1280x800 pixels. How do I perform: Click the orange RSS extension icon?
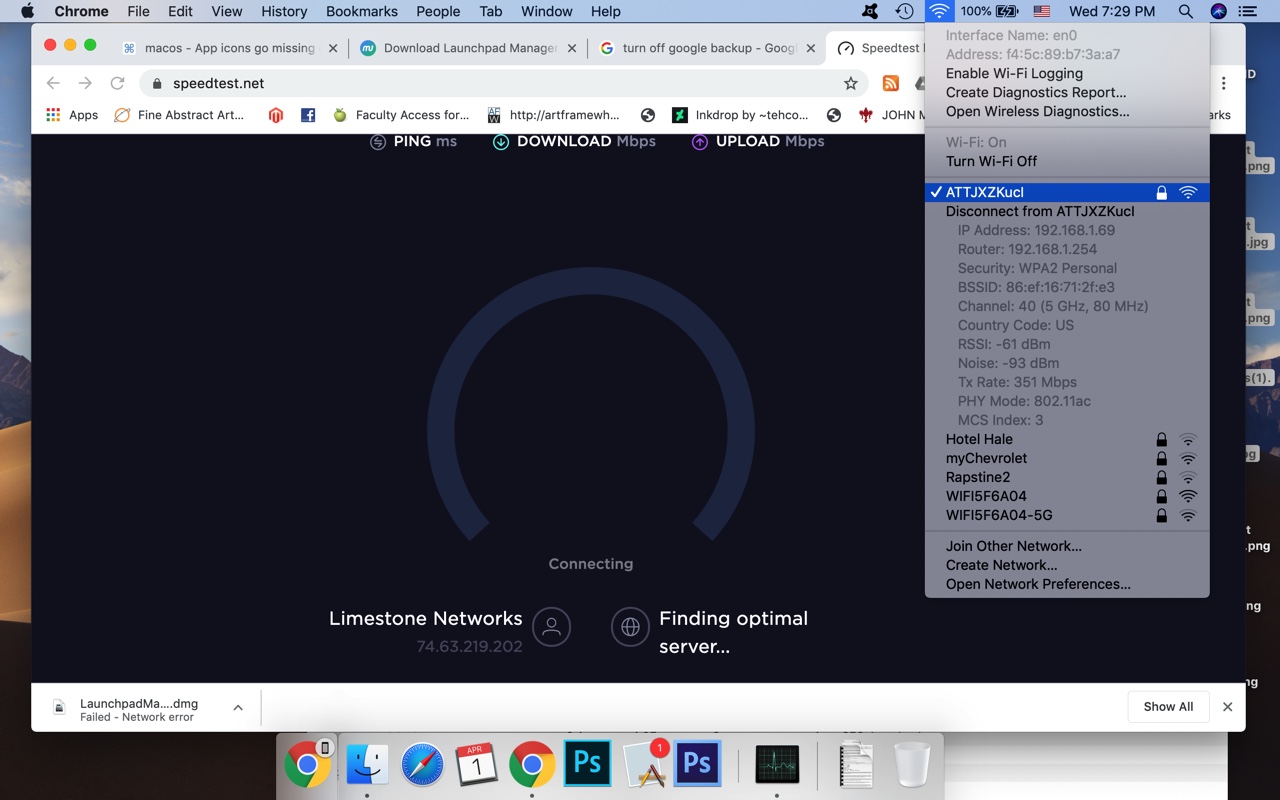pyautogui.click(x=890, y=83)
